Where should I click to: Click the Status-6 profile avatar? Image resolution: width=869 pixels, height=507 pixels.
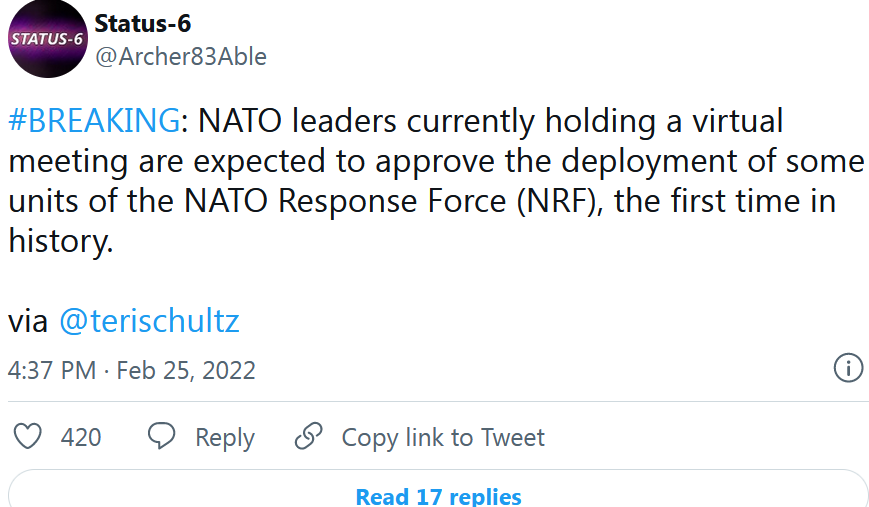click(46, 40)
